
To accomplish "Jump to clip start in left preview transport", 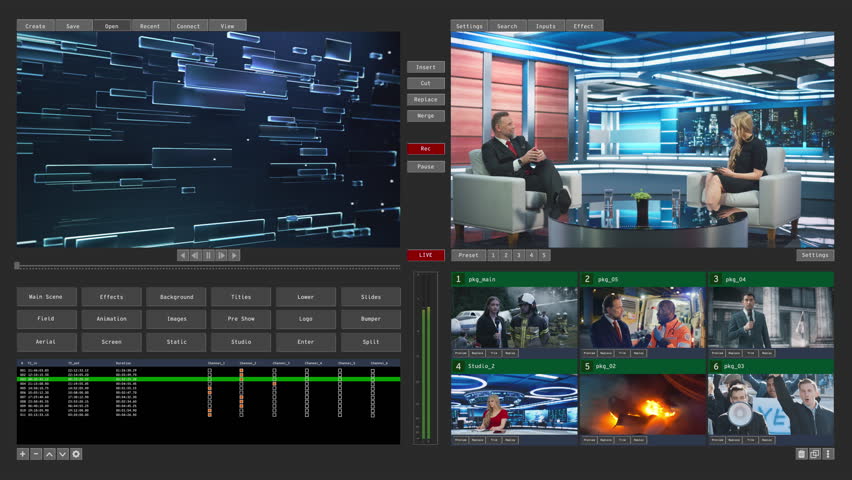I will click(183, 255).
